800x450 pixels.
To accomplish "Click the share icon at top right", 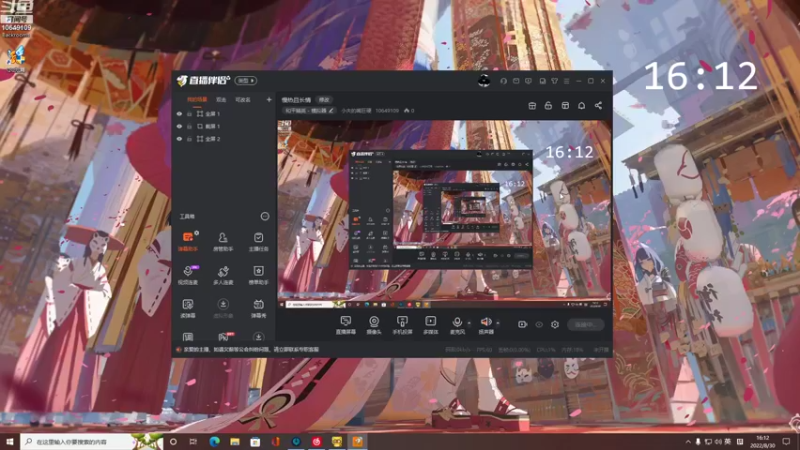I will pos(598,106).
